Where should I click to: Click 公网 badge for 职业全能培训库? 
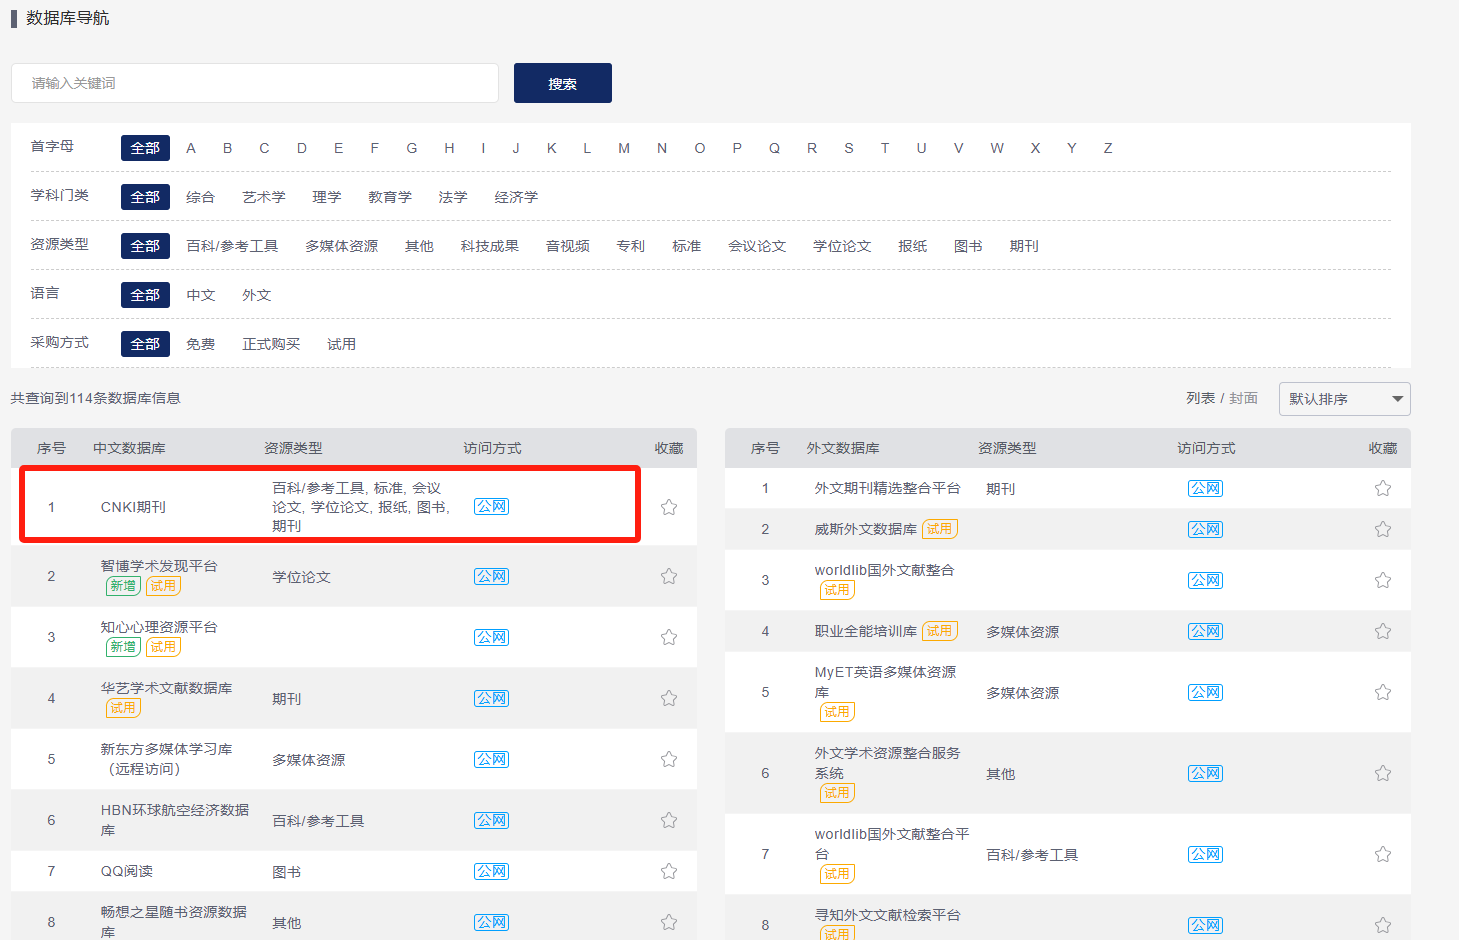[1205, 631]
